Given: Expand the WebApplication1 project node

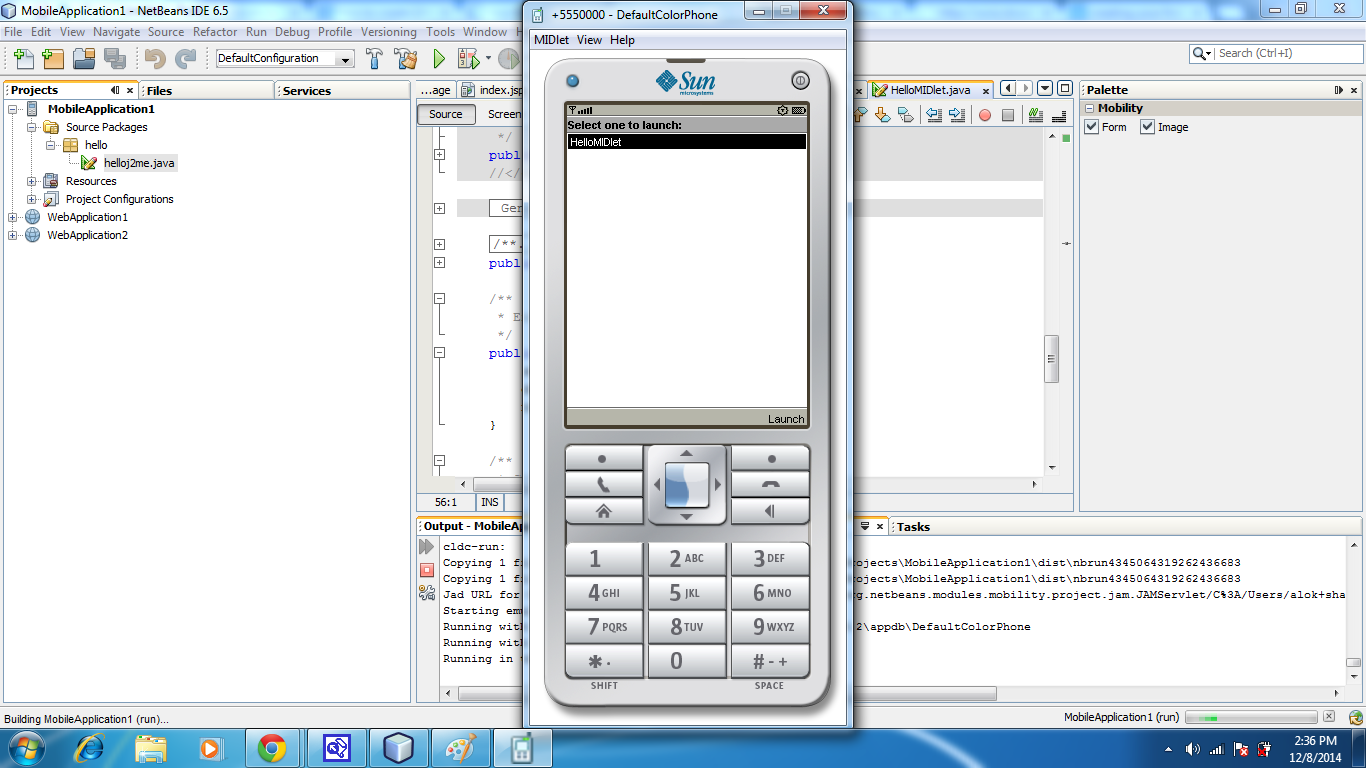Looking at the screenshot, I should click(x=12, y=217).
